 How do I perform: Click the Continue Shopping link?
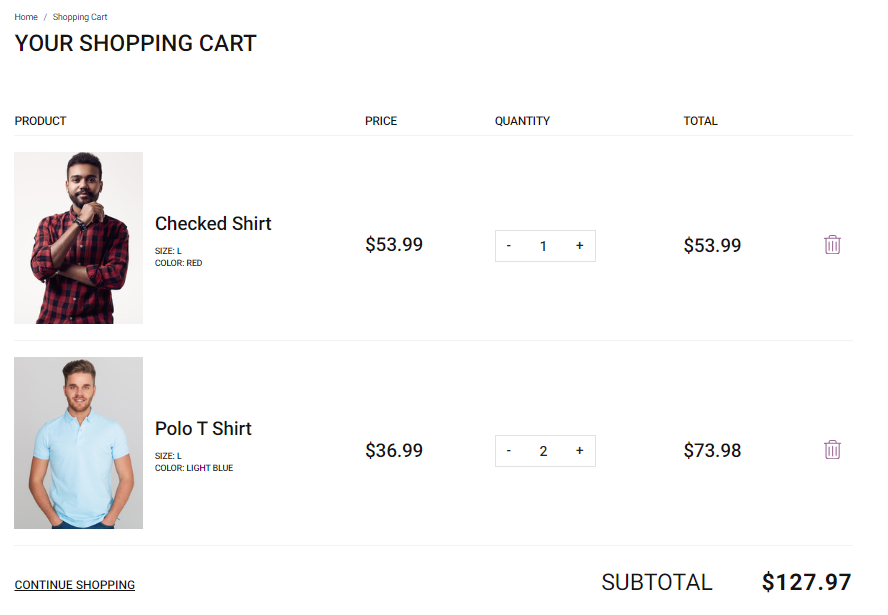coord(75,585)
